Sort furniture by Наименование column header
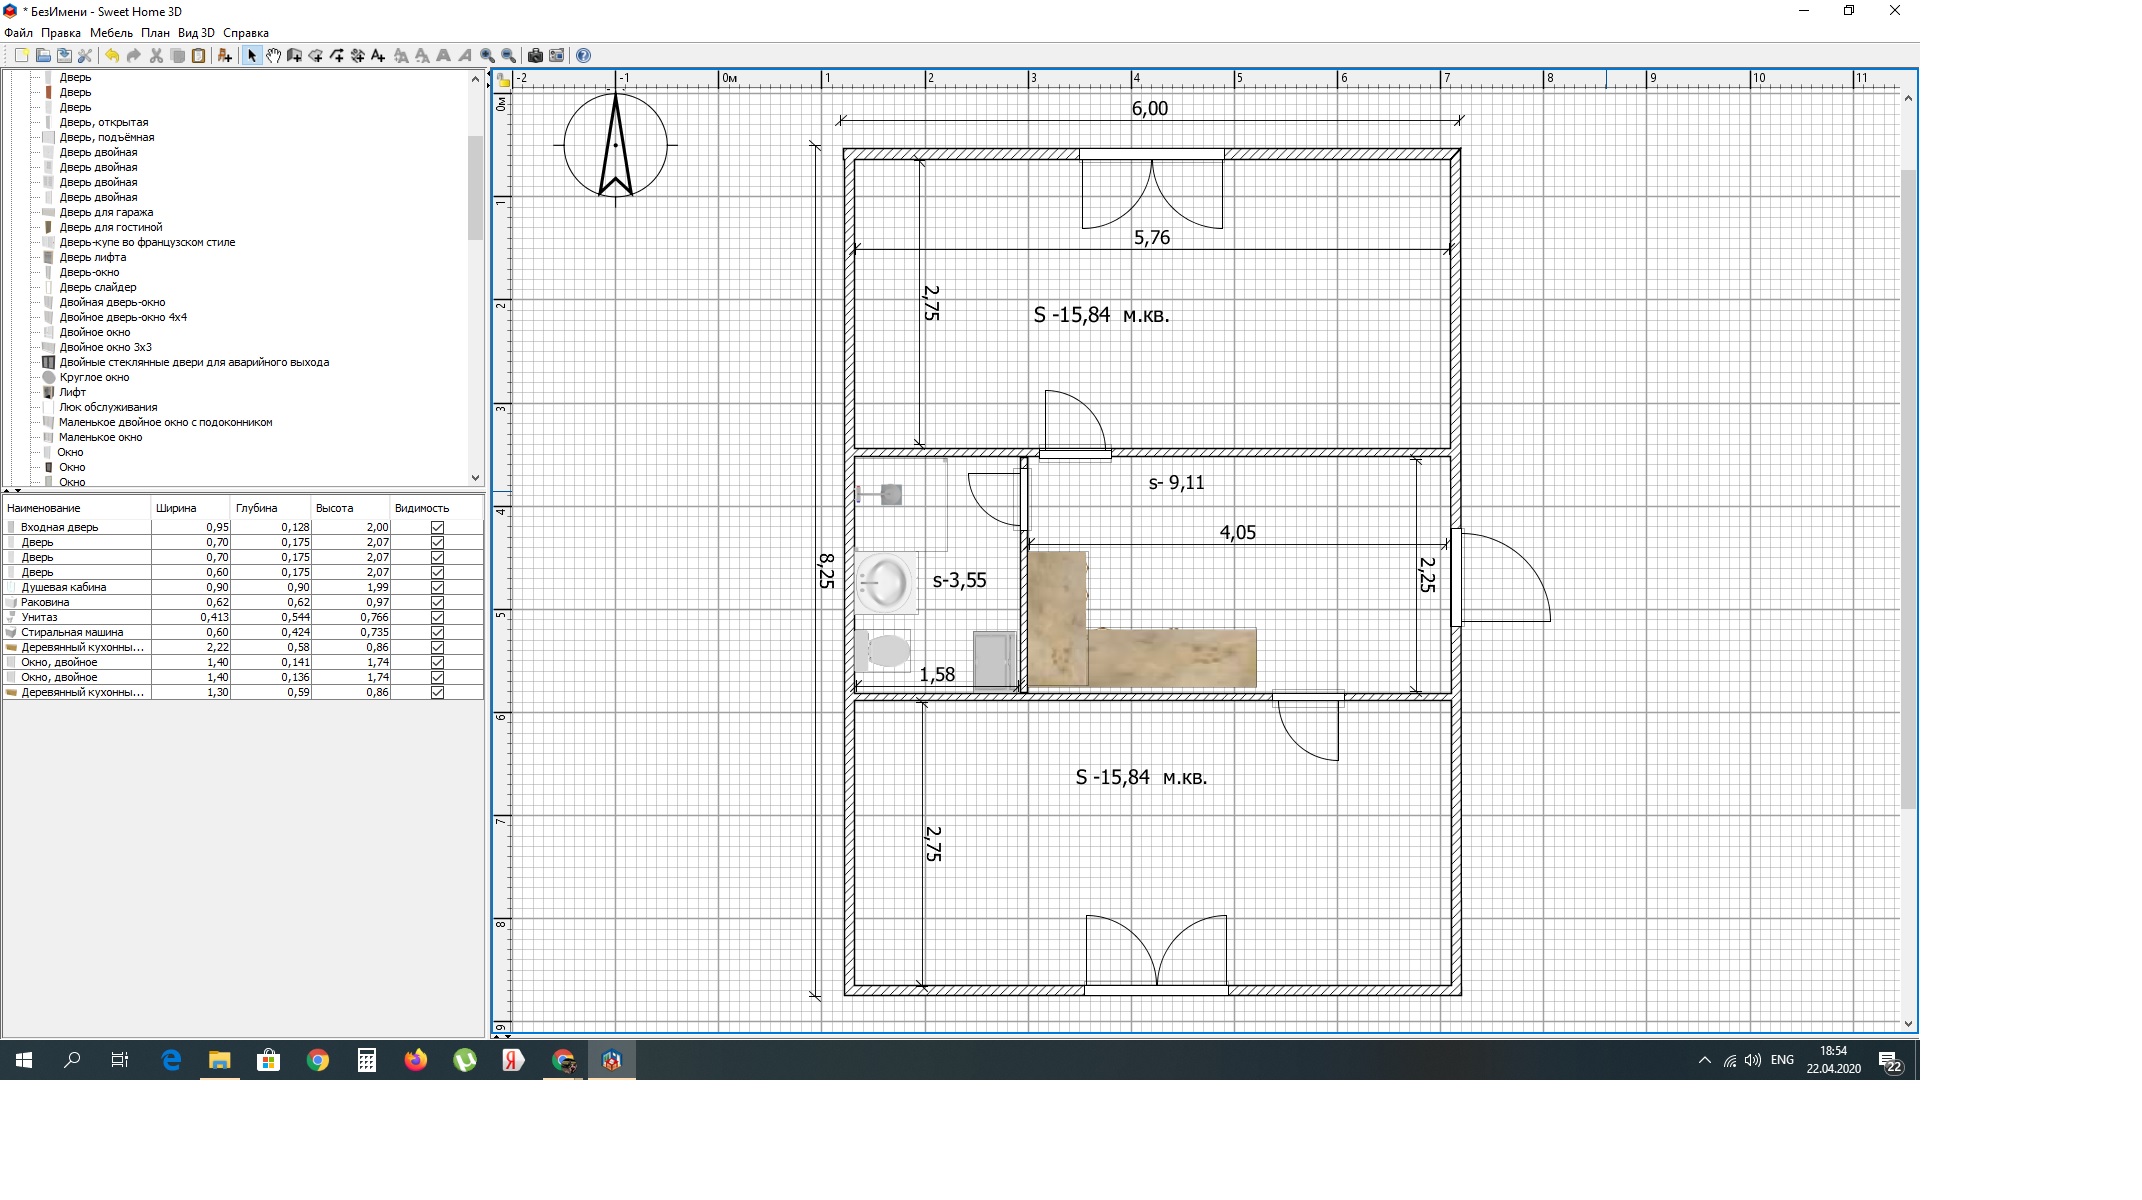2142x1200 pixels. 44,508
